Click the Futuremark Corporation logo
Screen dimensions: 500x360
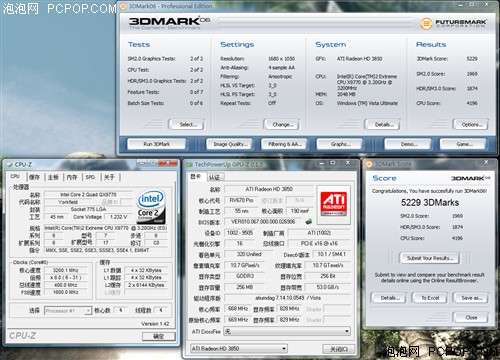click(x=453, y=23)
